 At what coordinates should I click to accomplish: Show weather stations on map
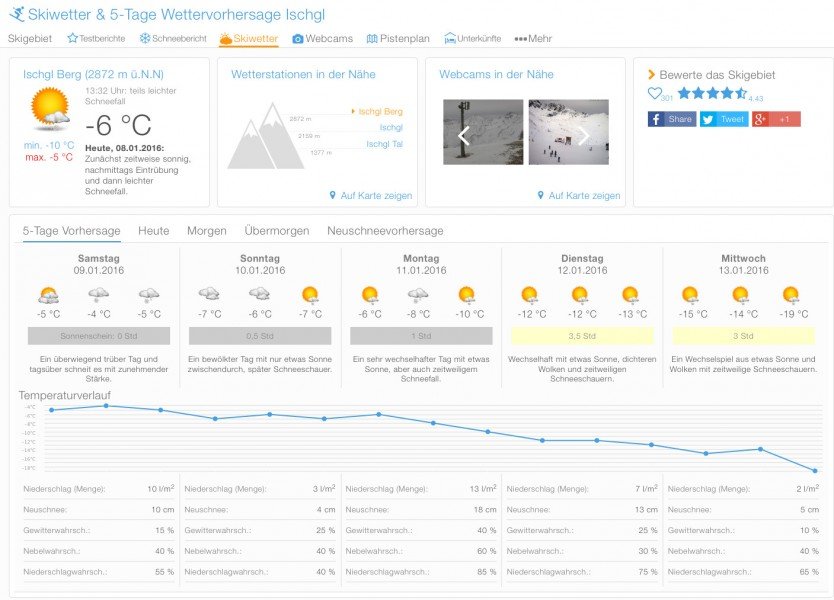coord(371,196)
